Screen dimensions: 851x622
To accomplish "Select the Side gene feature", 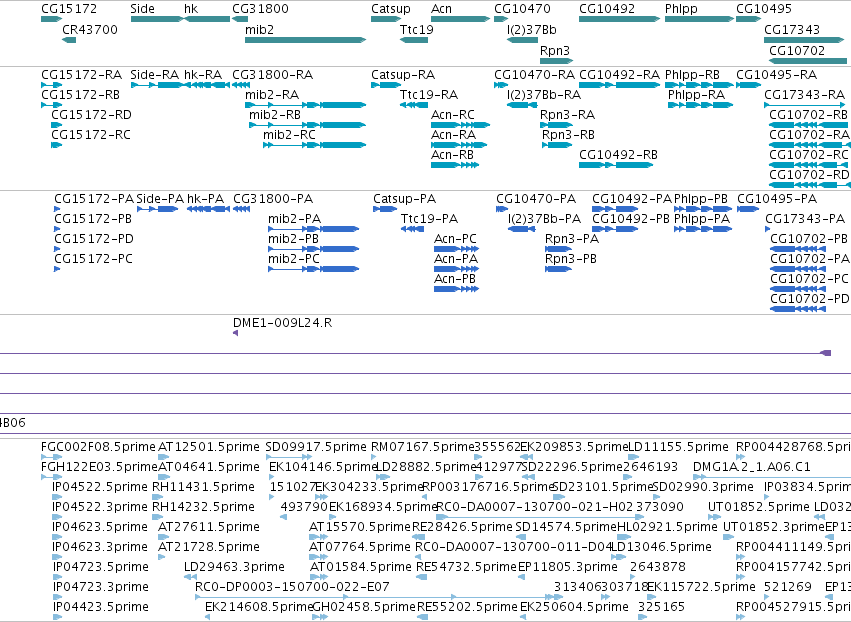I will (x=157, y=19).
